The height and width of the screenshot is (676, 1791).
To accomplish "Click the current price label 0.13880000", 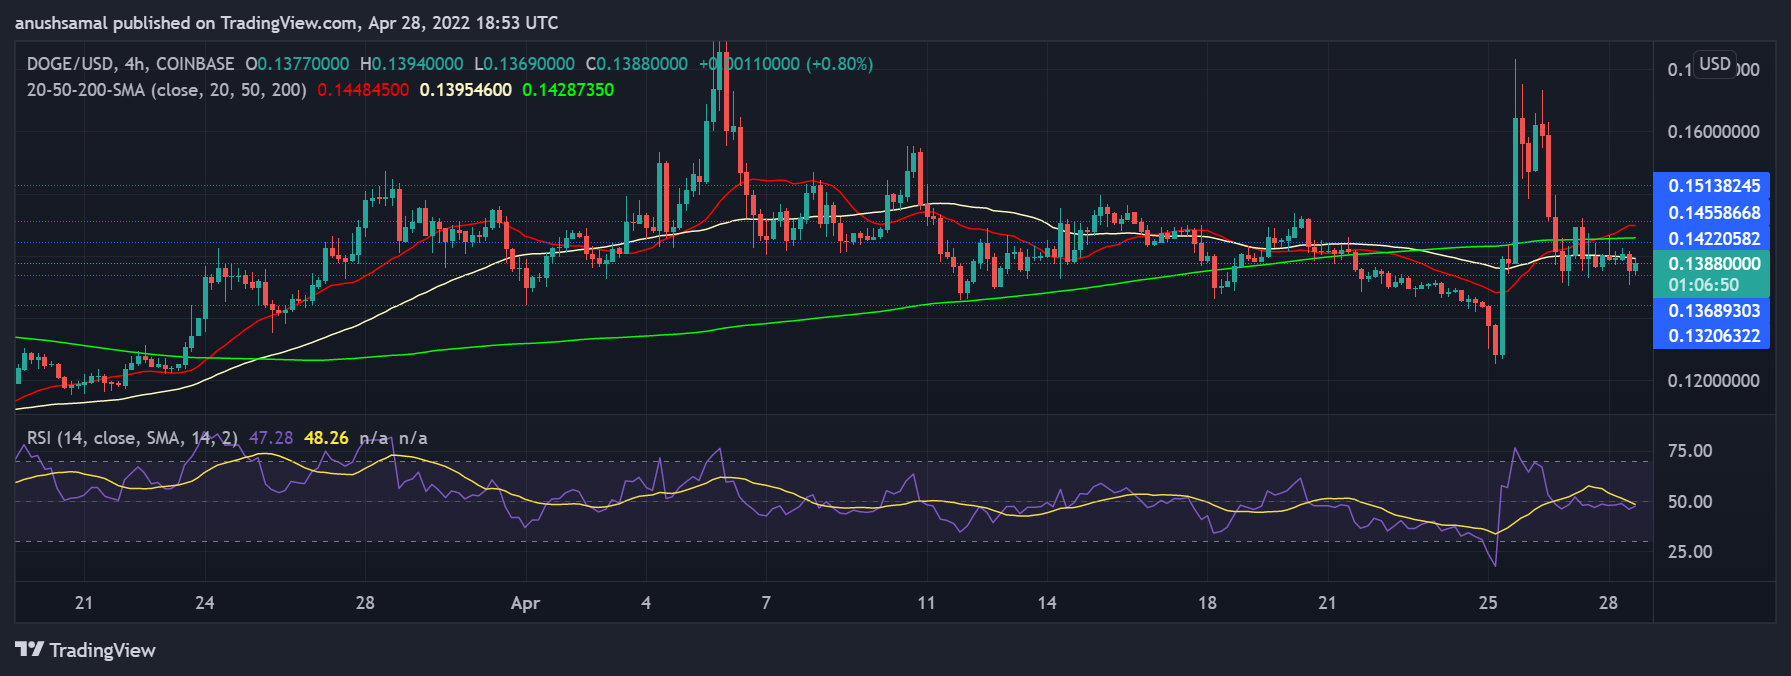I will coord(1713,264).
